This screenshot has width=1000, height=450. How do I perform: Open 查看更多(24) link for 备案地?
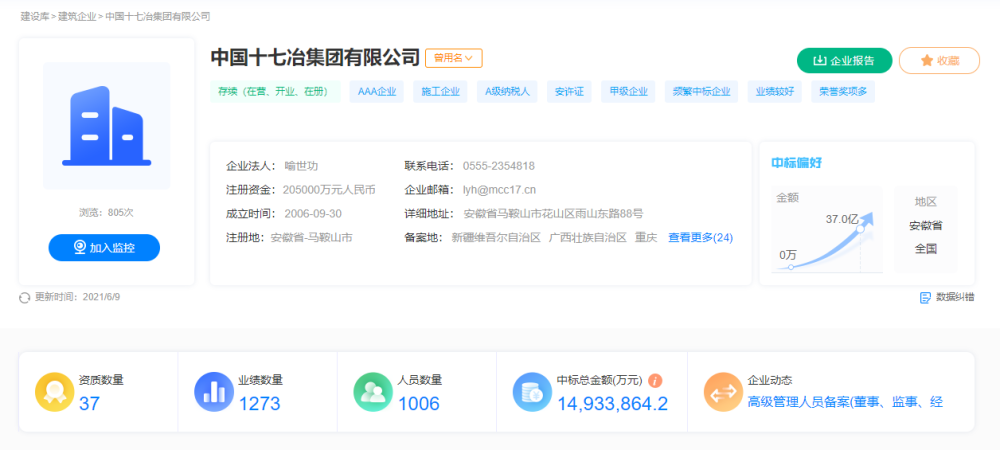(700, 238)
